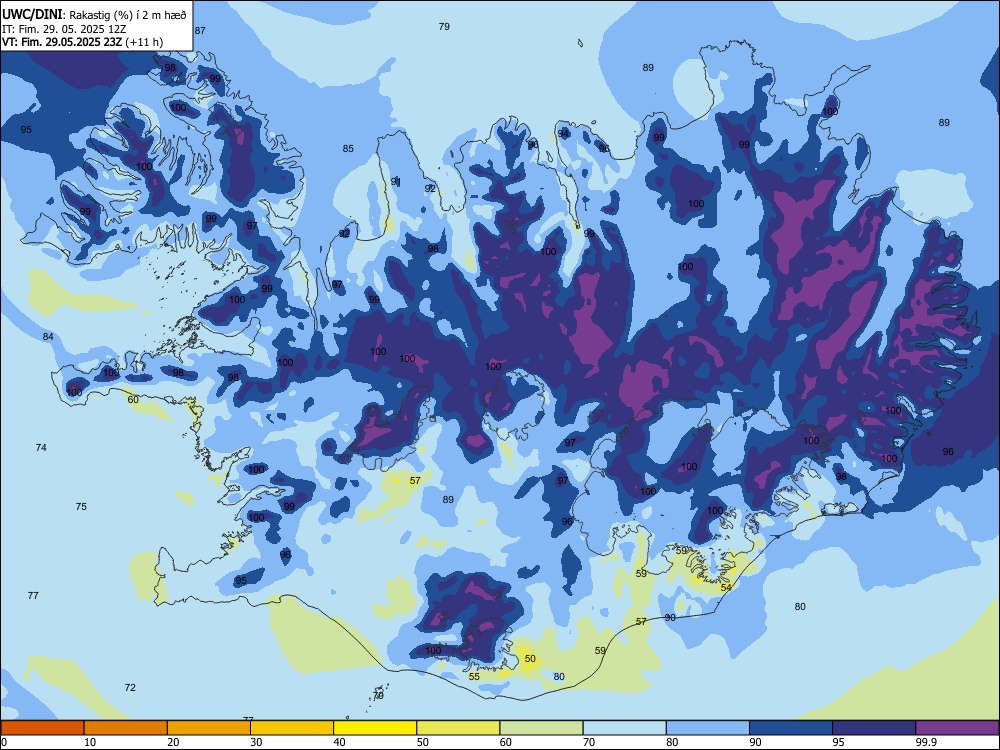Click the VT: Fim. 29.05.2025 23Z line
The image size is (1000, 750).
[82, 42]
